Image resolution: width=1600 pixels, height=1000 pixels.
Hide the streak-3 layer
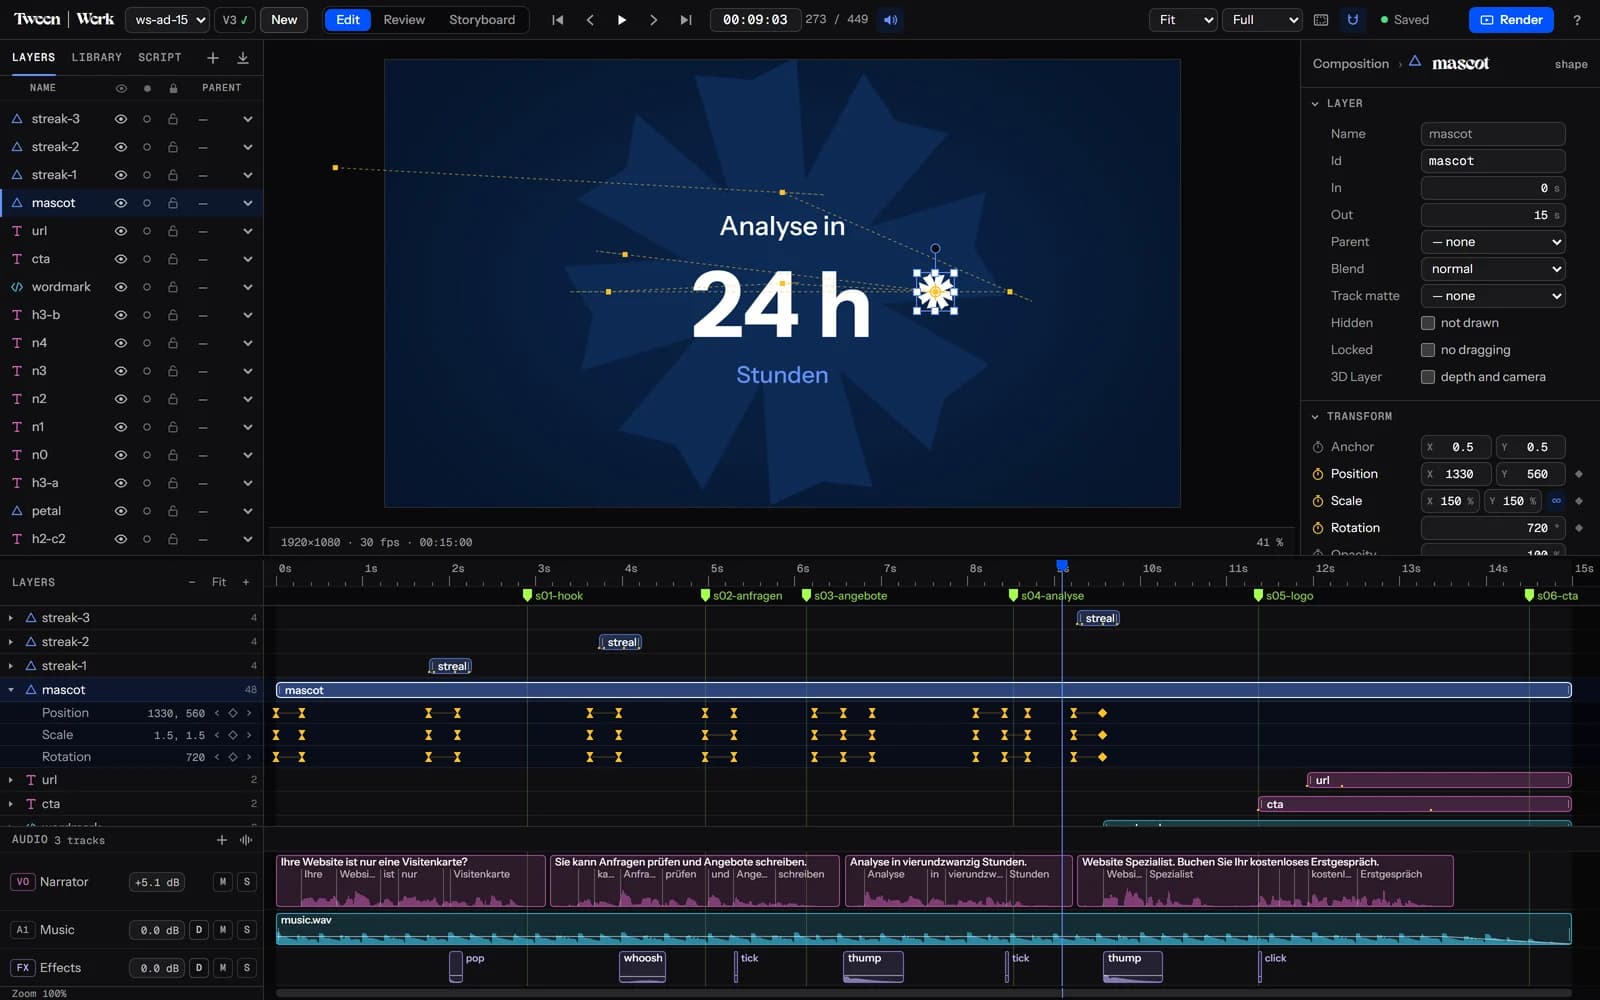tap(121, 119)
